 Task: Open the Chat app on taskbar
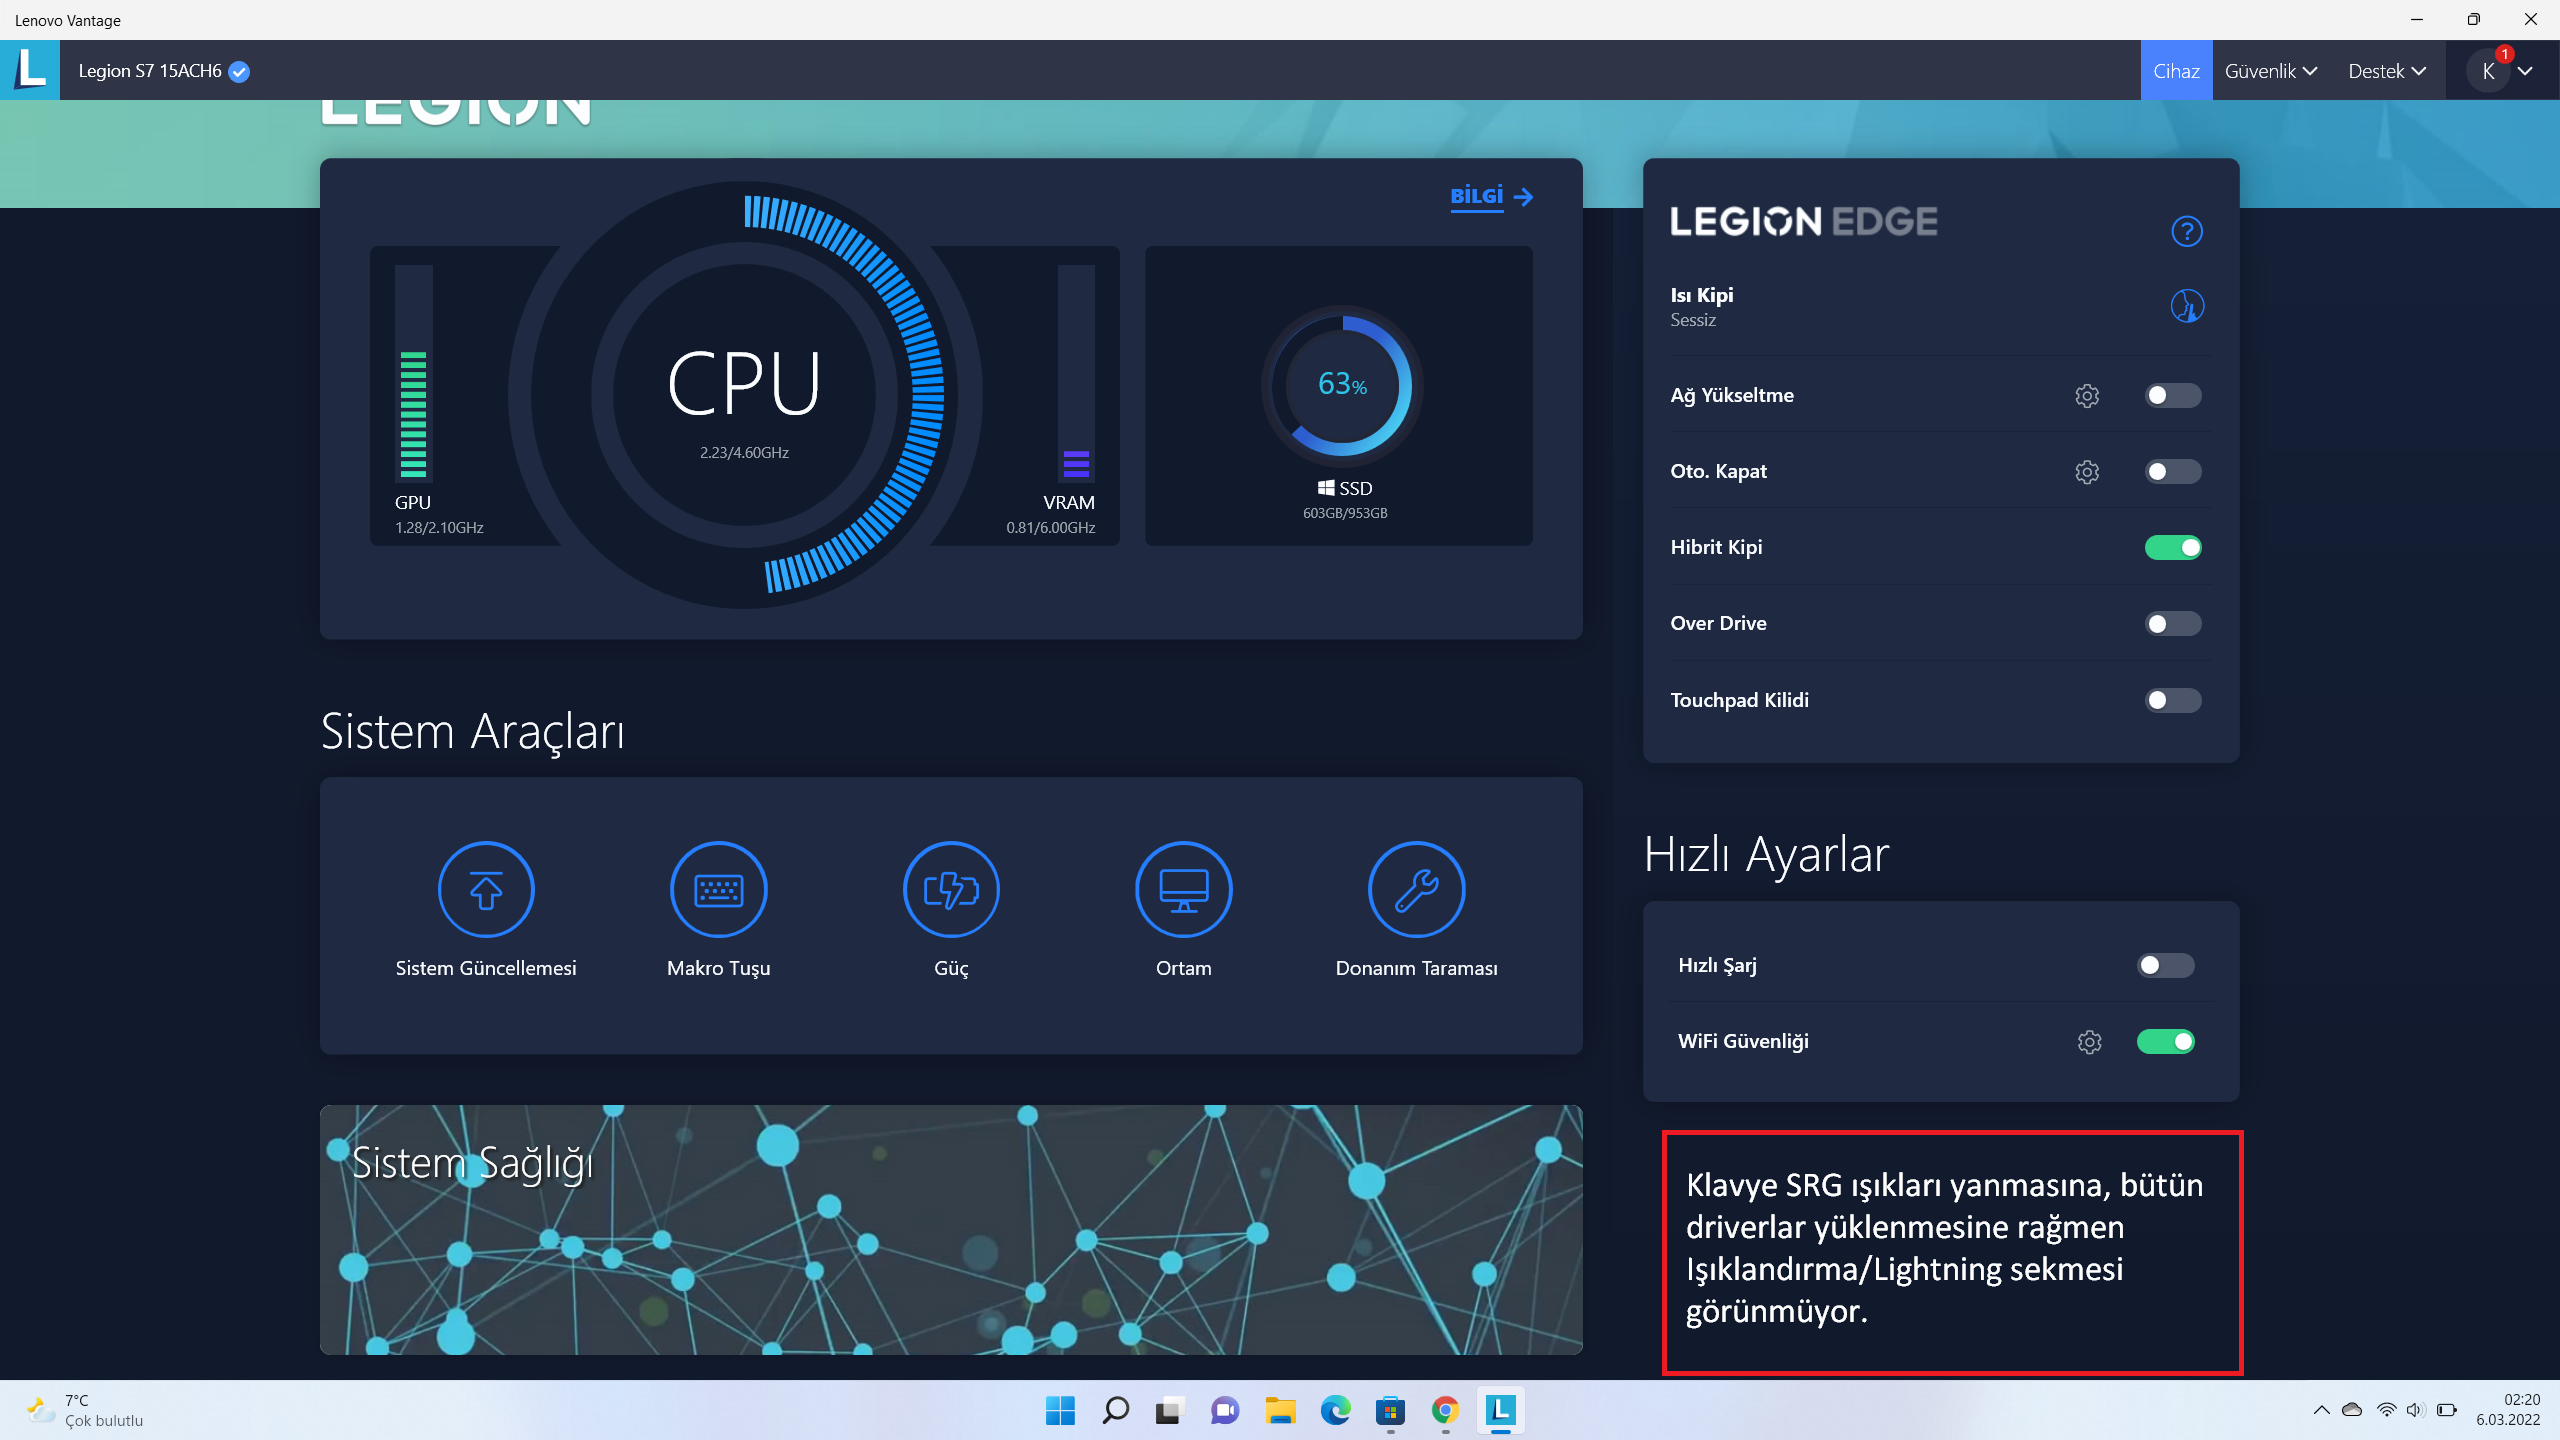1224,1410
